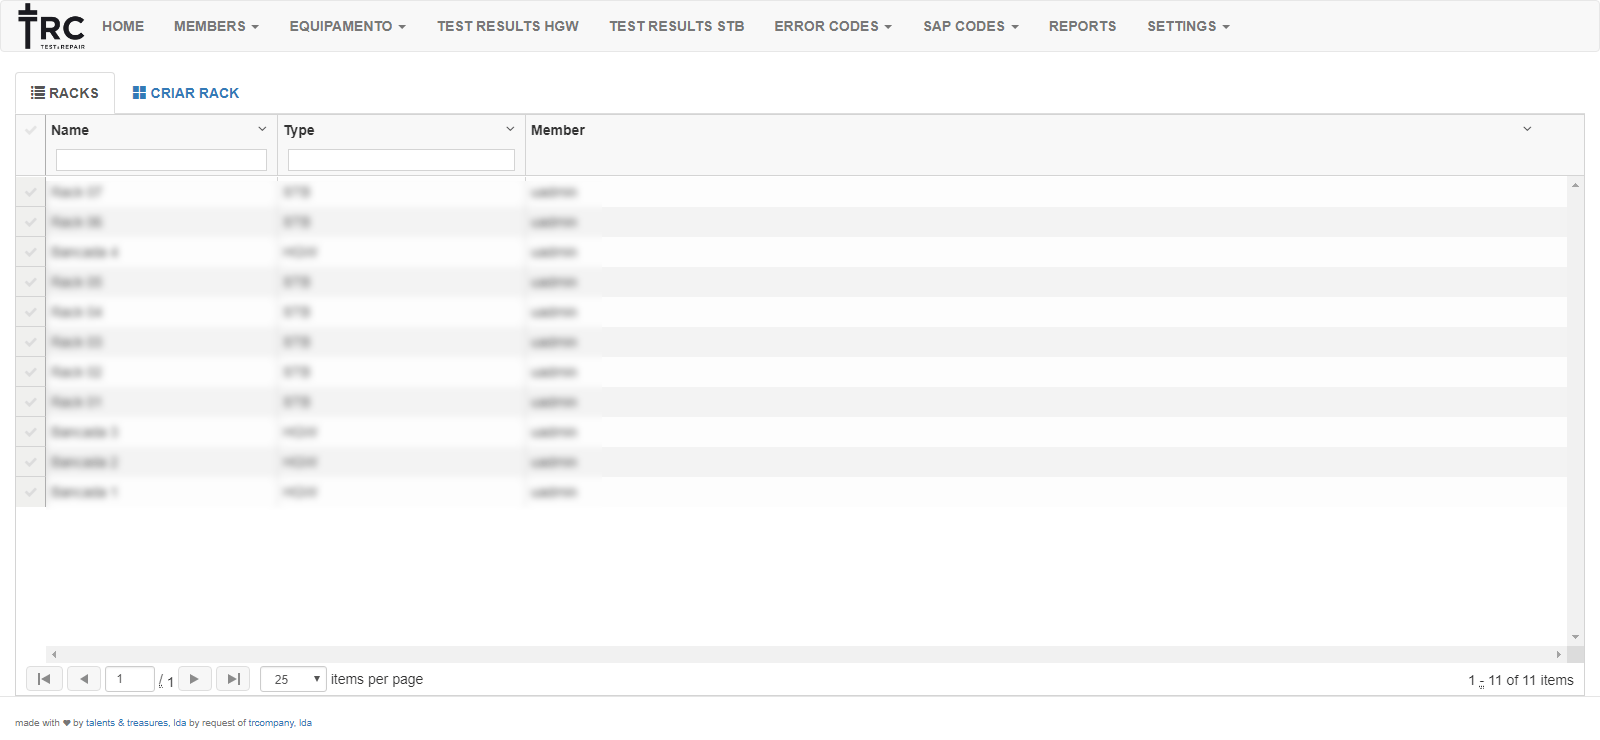Expand the Settings dropdown menu
This screenshot has width=1600, height=740.
(1188, 26)
